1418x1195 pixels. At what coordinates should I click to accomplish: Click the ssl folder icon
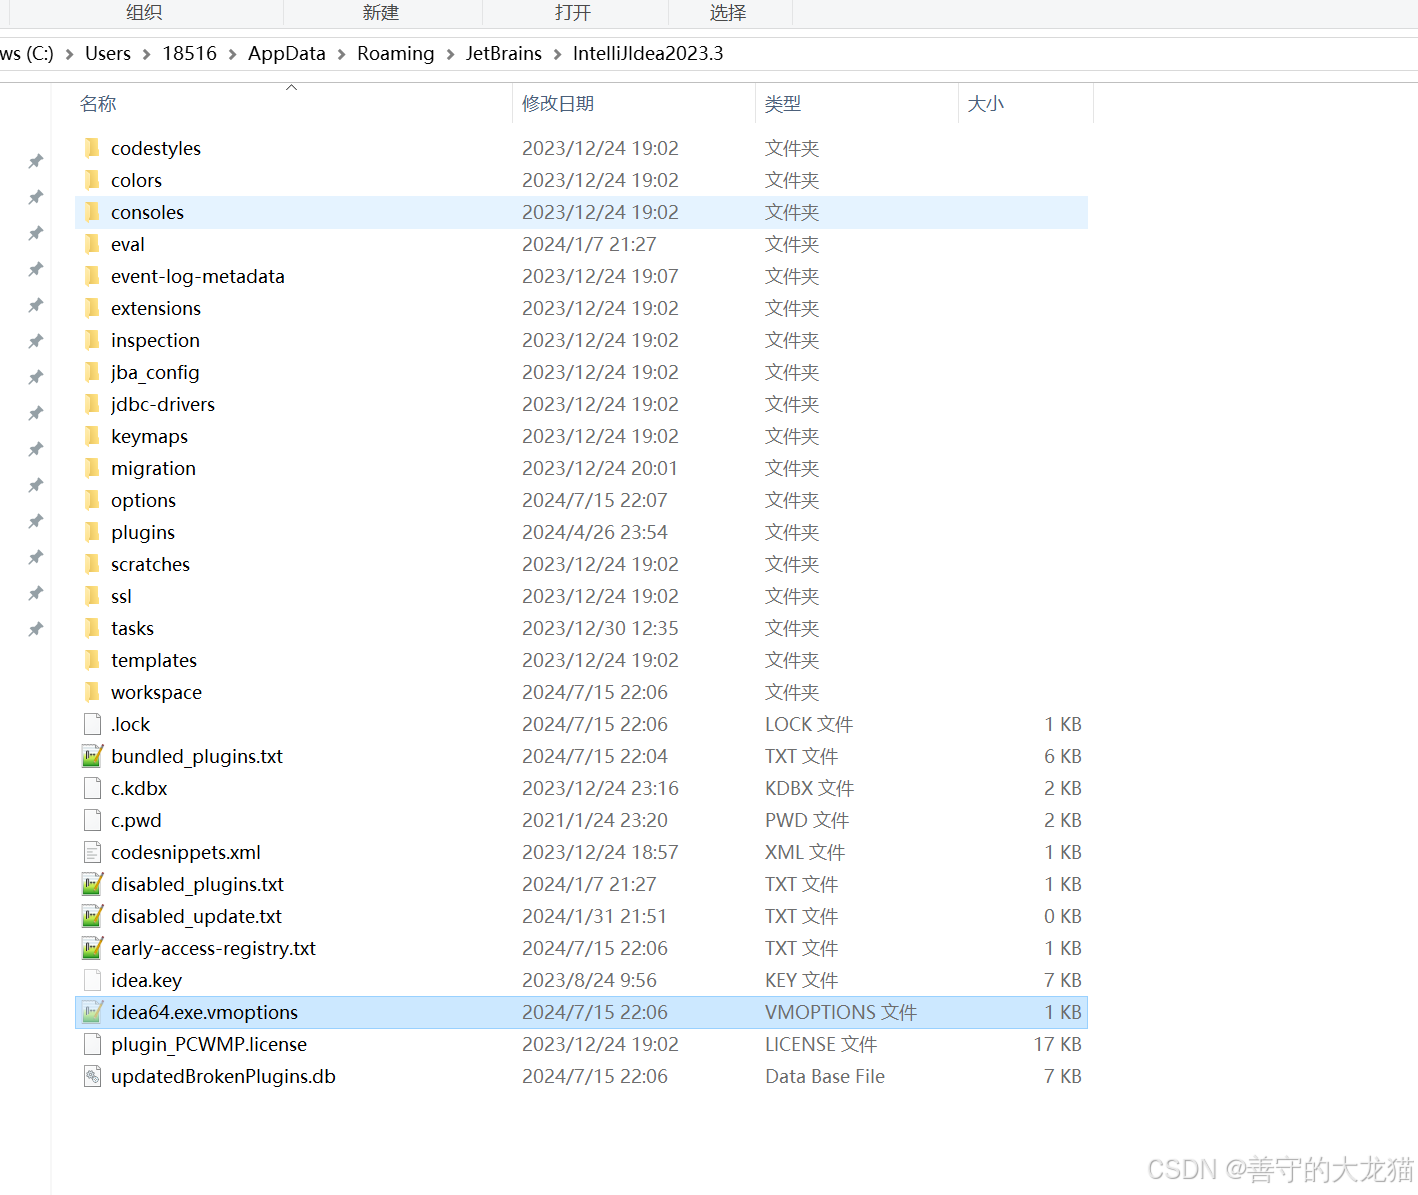click(x=92, y=596)
